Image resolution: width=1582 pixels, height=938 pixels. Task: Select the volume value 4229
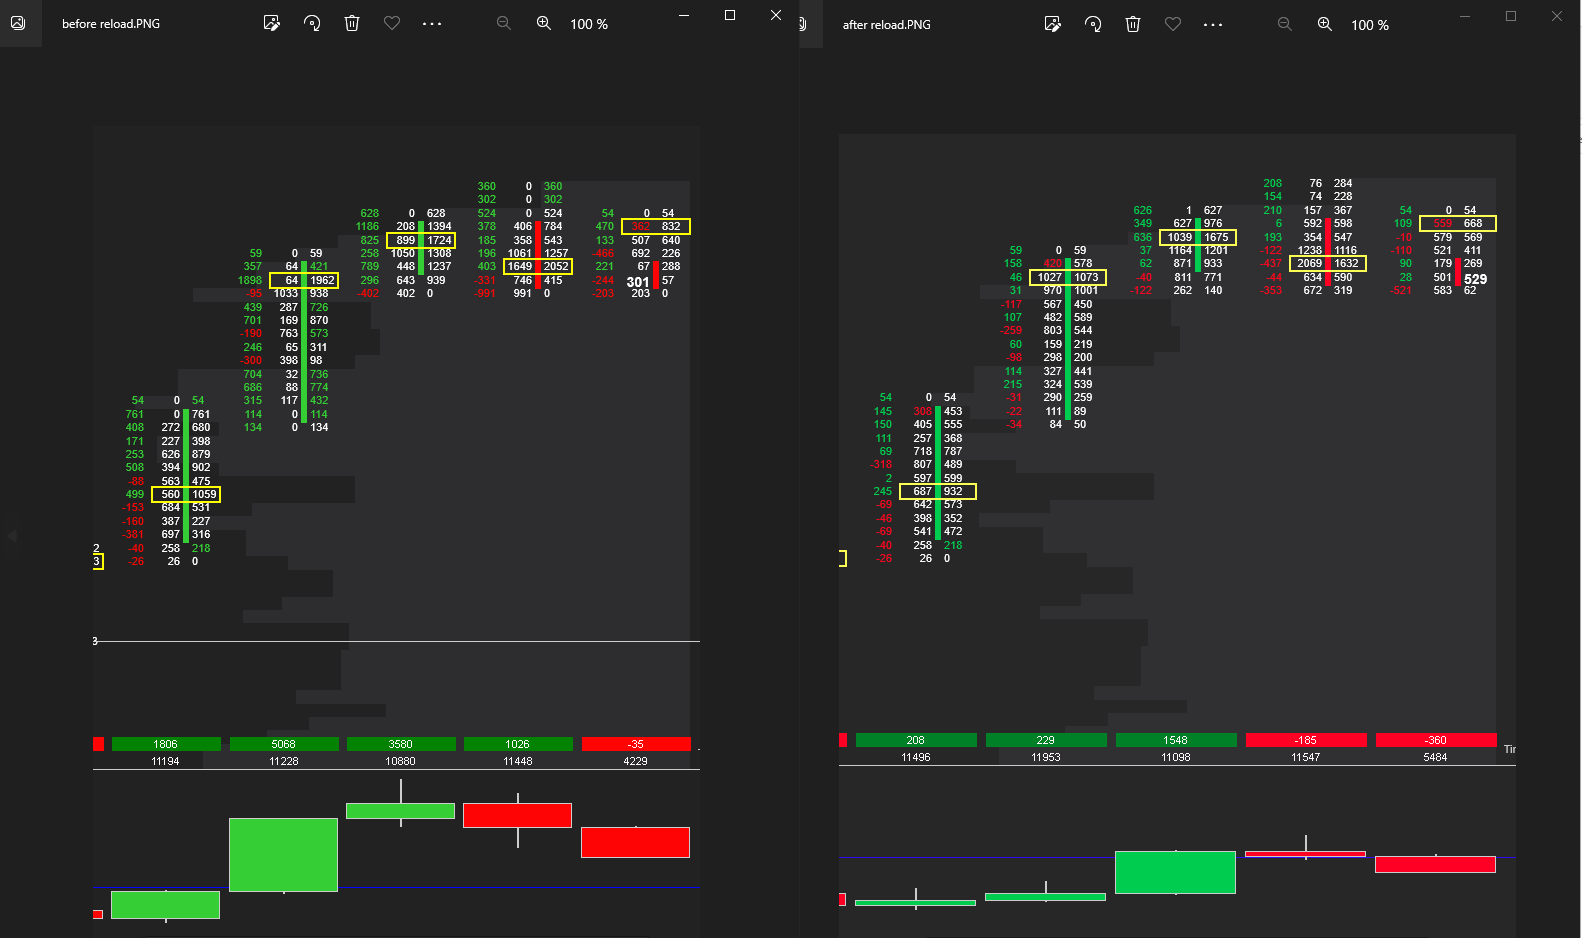click(636, 761)
